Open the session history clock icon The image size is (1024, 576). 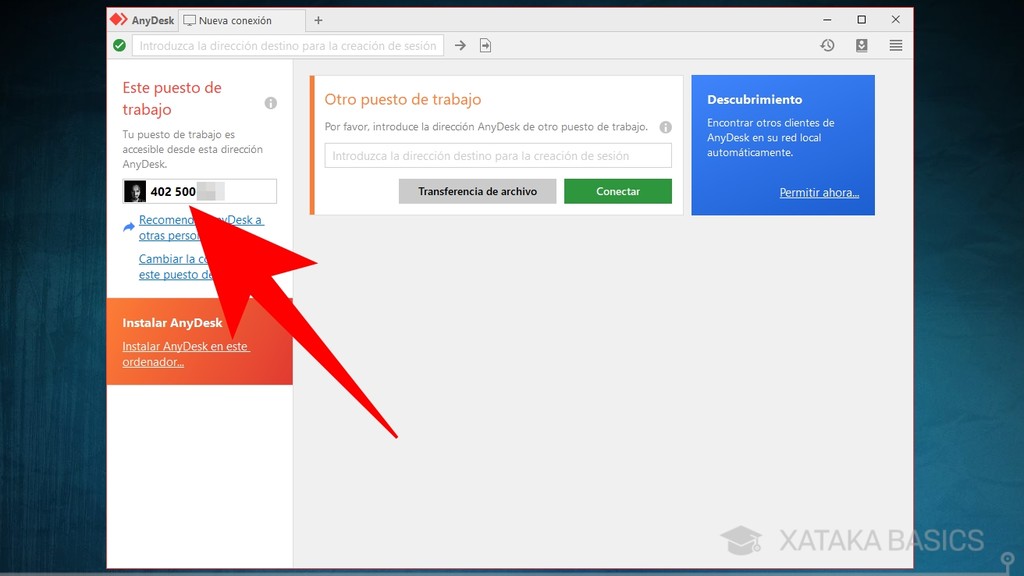(x=827, y=45)
